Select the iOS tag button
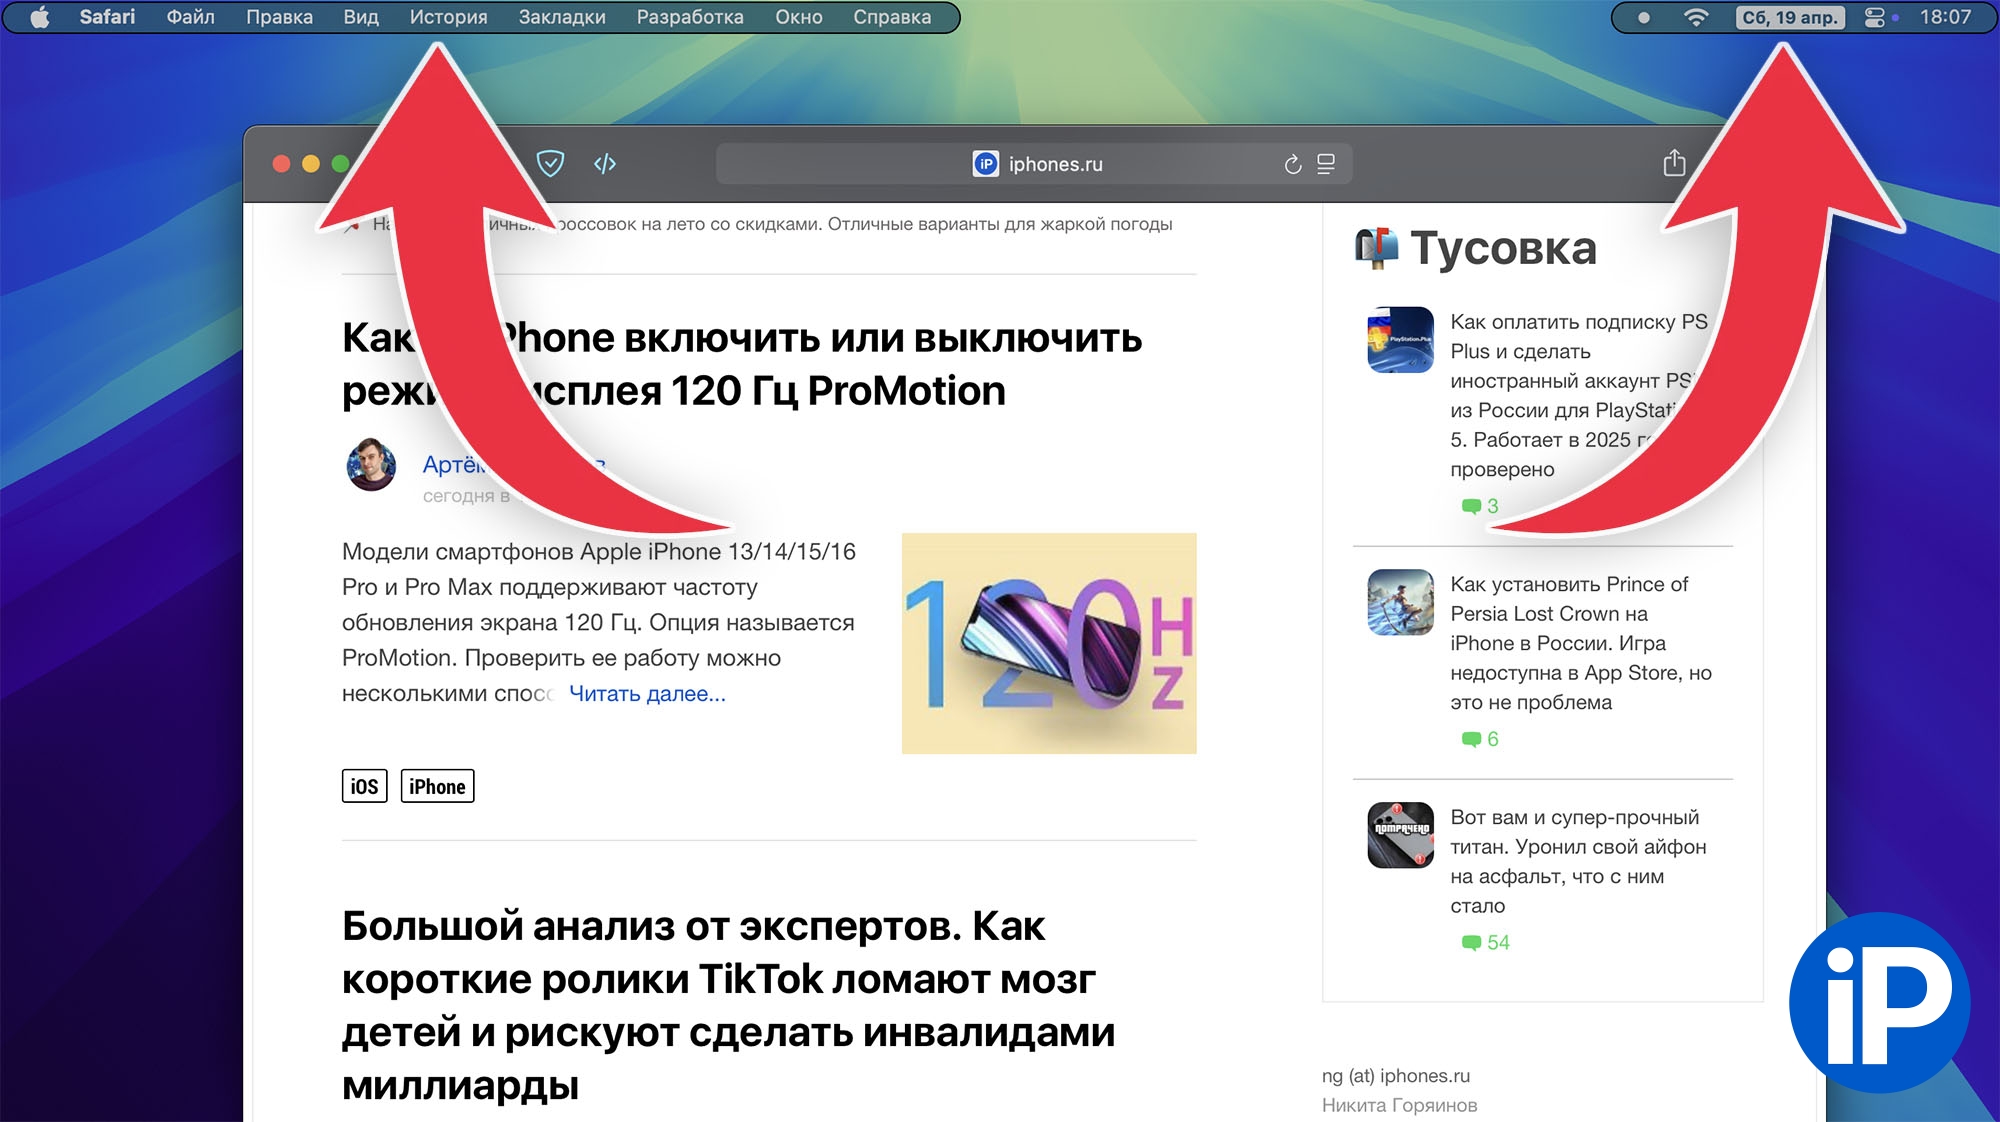 tap(364, 786)
